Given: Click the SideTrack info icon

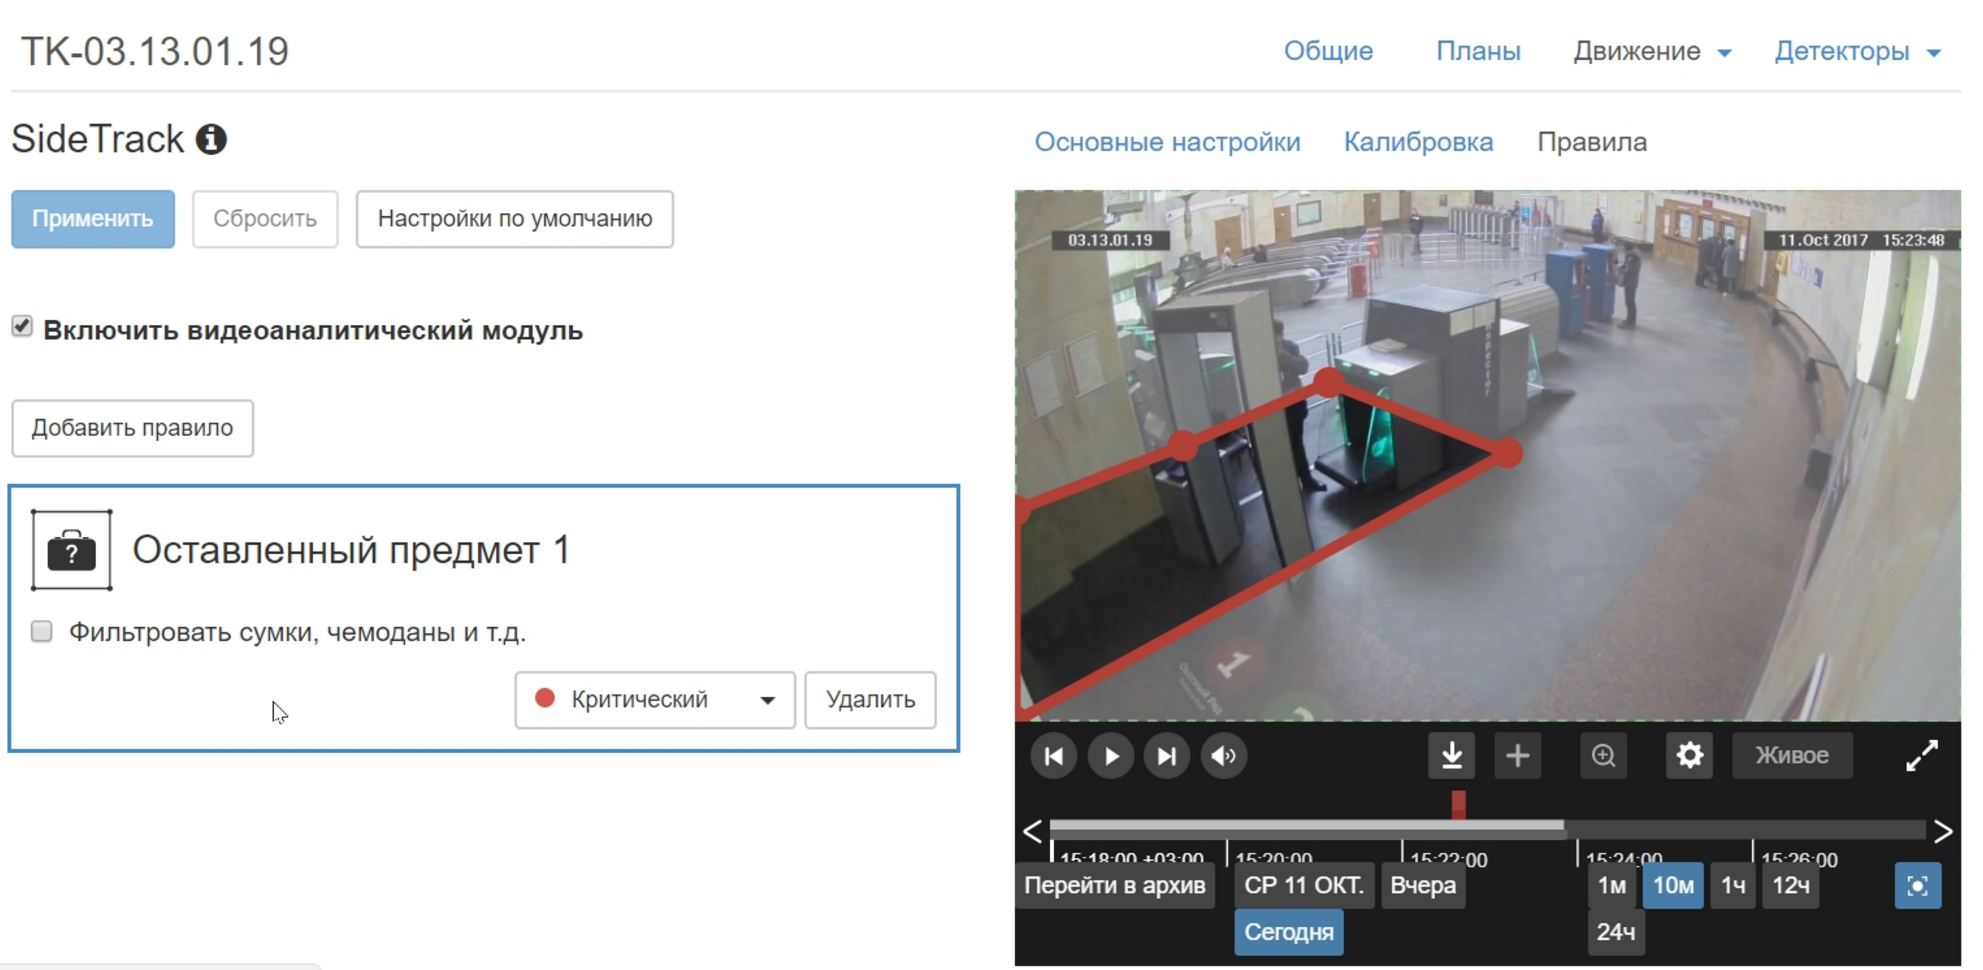Looking at the screenshot, I should (x=211, y=139).
